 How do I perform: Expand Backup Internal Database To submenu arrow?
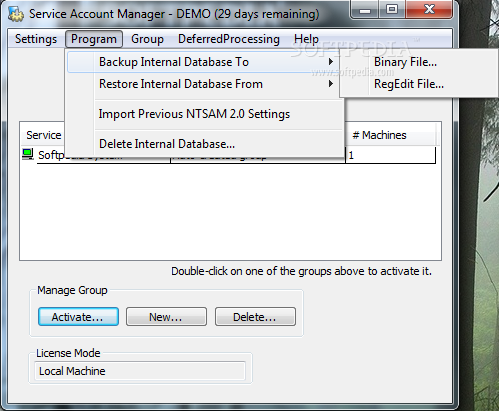coord(330,62)
